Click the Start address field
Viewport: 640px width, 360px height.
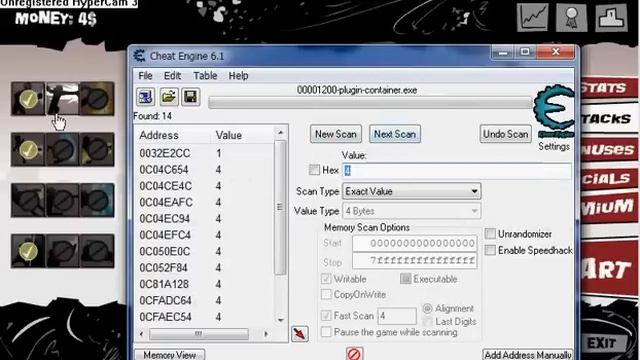tap(415, 243)
